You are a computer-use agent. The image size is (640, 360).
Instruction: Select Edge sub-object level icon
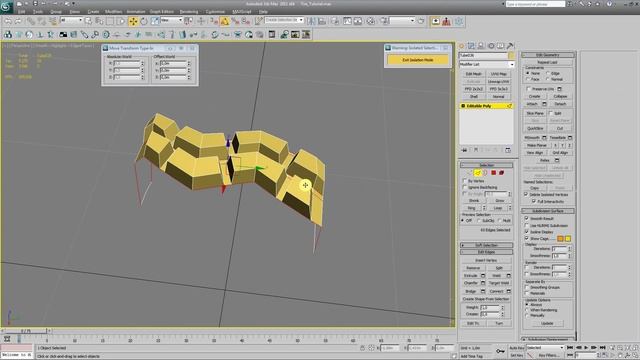click(x=478, y=173)
